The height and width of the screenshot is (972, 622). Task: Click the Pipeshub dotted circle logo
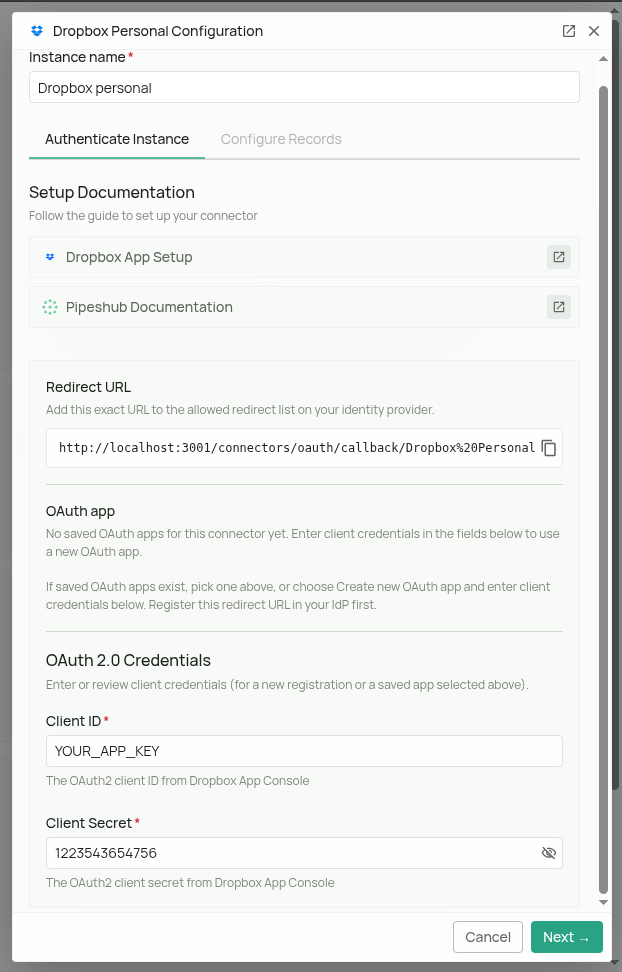(x=50, y=307)
